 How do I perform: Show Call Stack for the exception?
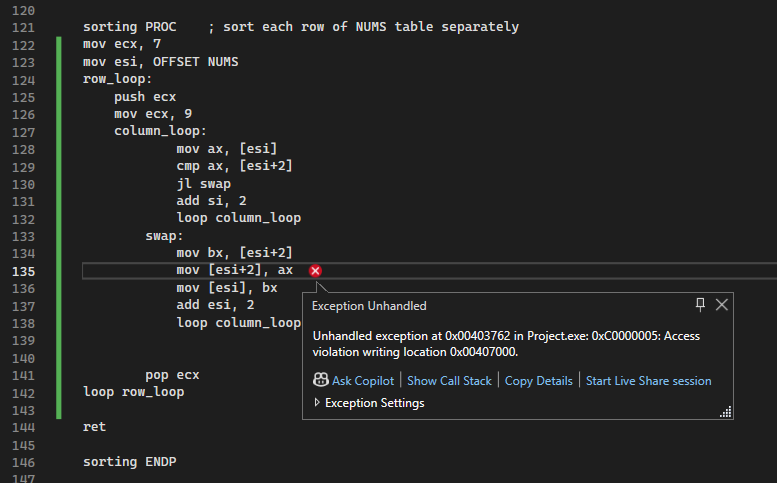tap(449, 380)
